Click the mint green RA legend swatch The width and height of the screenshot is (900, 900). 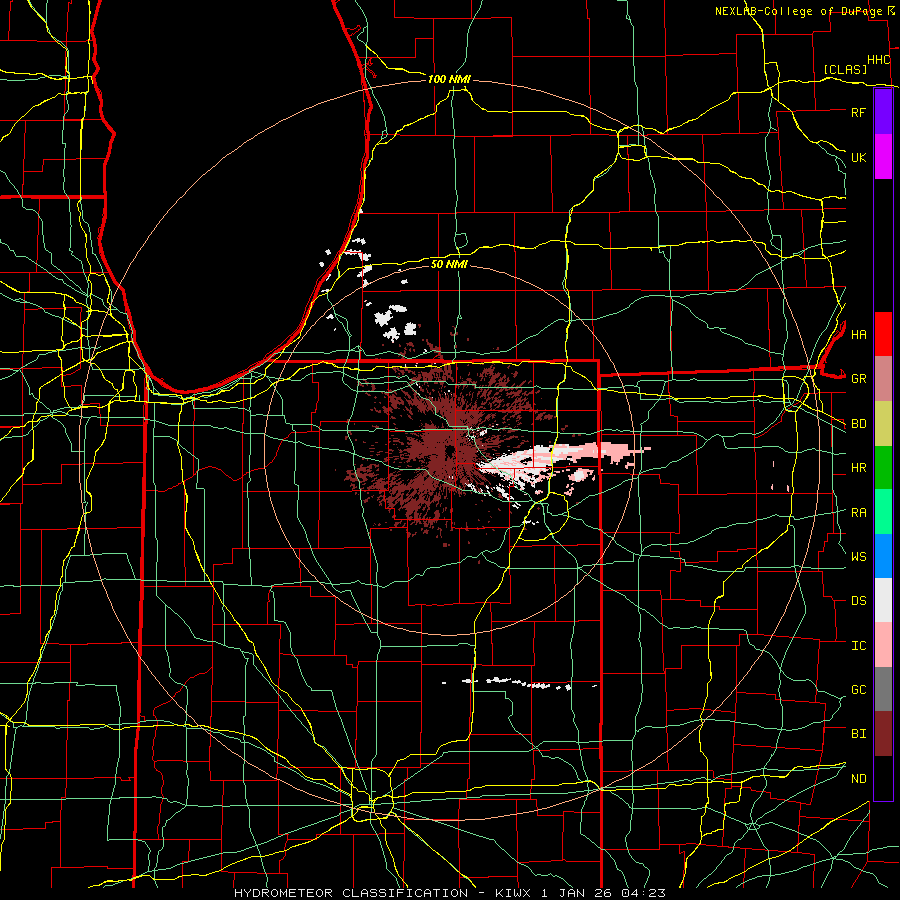(x=883, y=512)
